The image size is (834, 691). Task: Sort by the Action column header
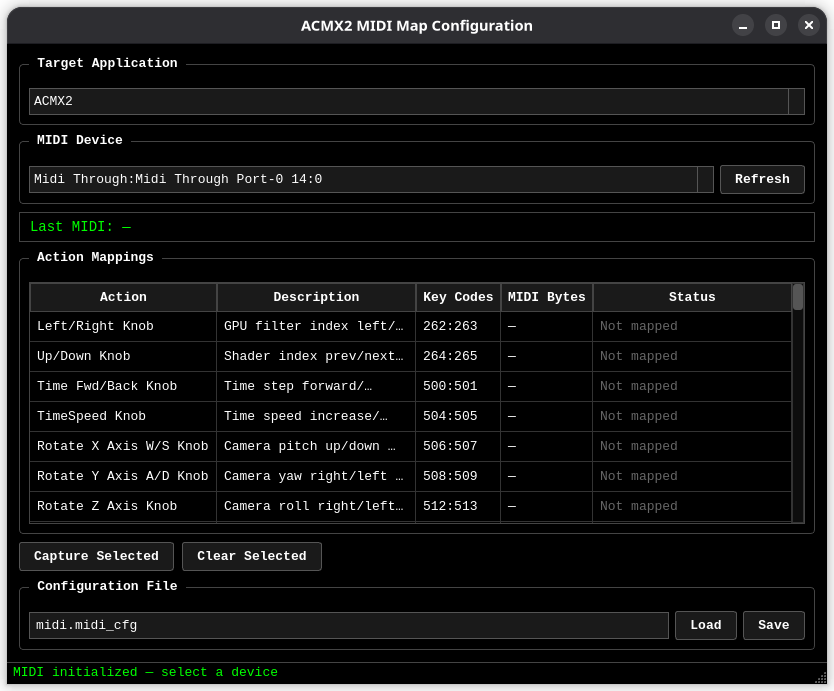[x=123, y=297]
